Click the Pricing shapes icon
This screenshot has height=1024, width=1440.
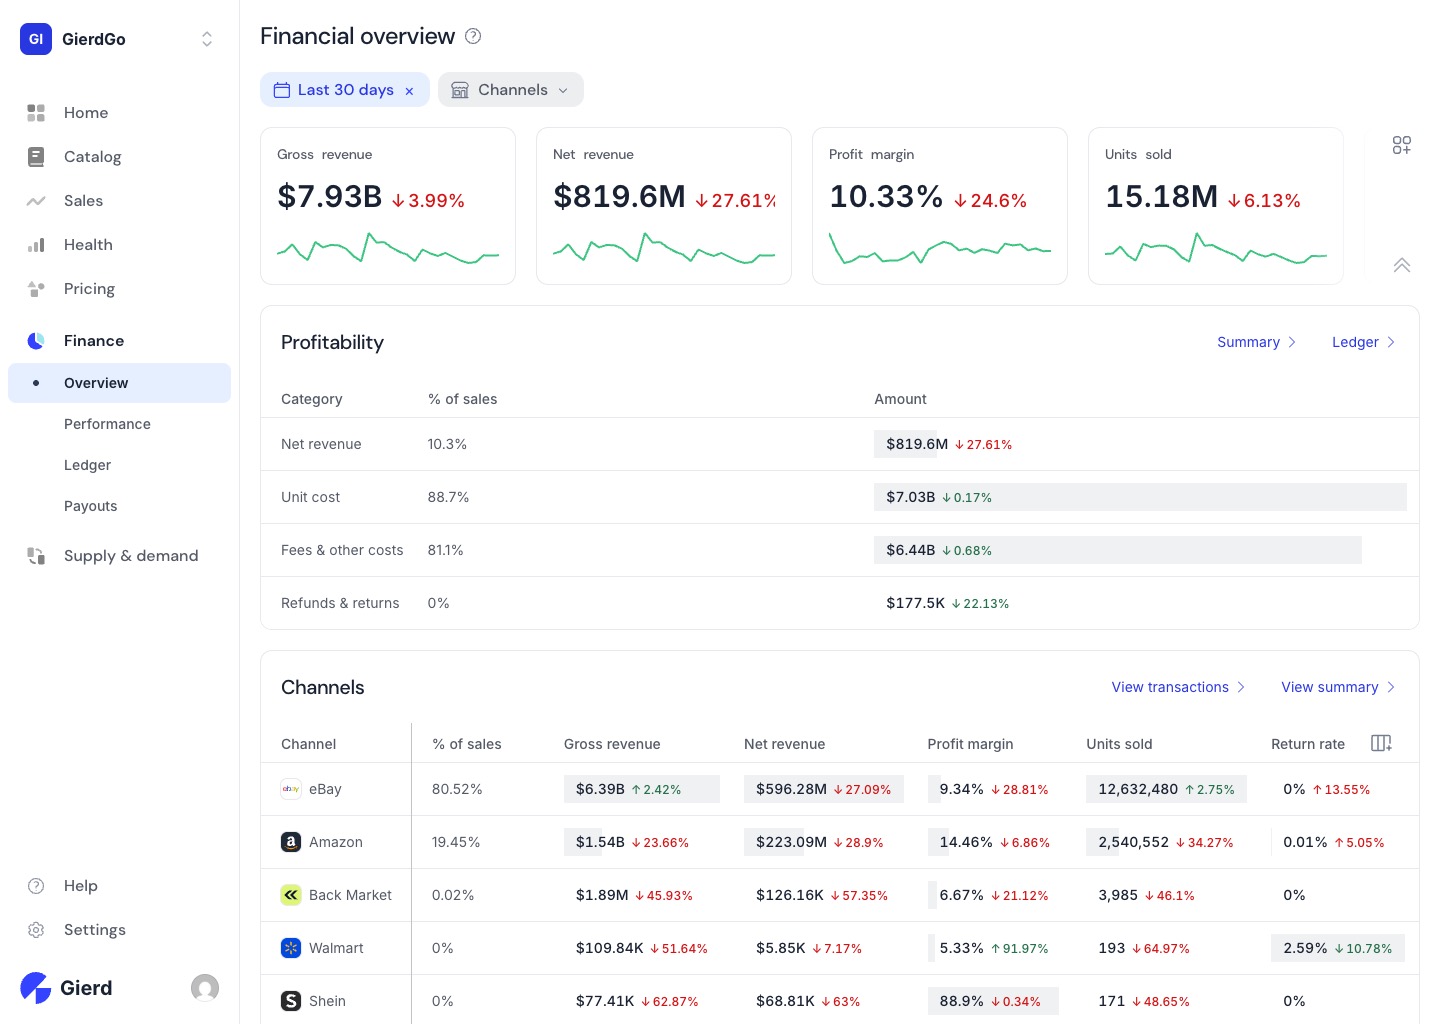36,289
